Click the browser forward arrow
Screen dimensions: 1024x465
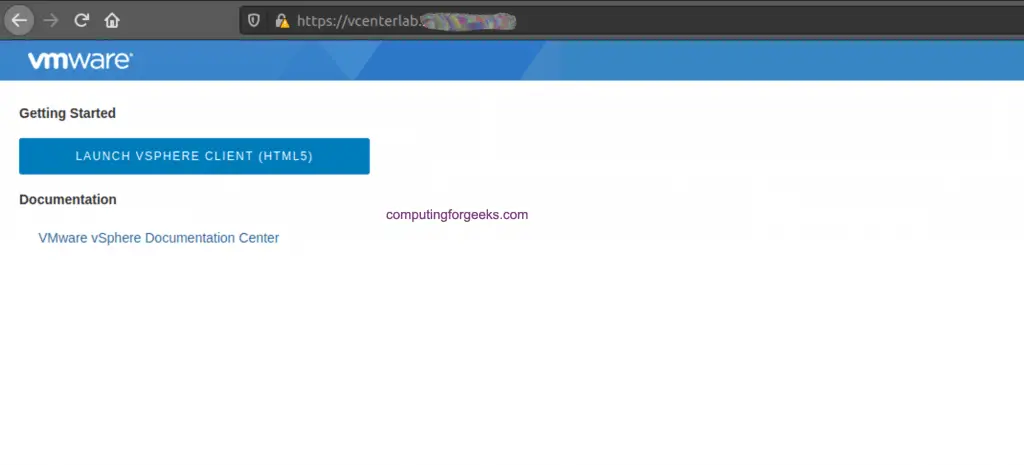[x=50, y=20]
